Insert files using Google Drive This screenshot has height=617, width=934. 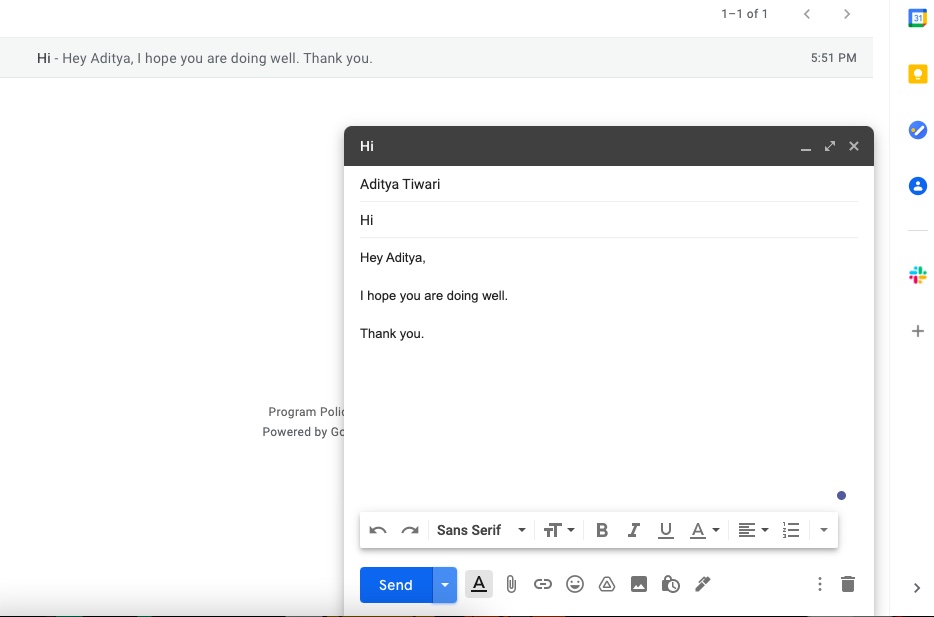click(x=607, y=584)
